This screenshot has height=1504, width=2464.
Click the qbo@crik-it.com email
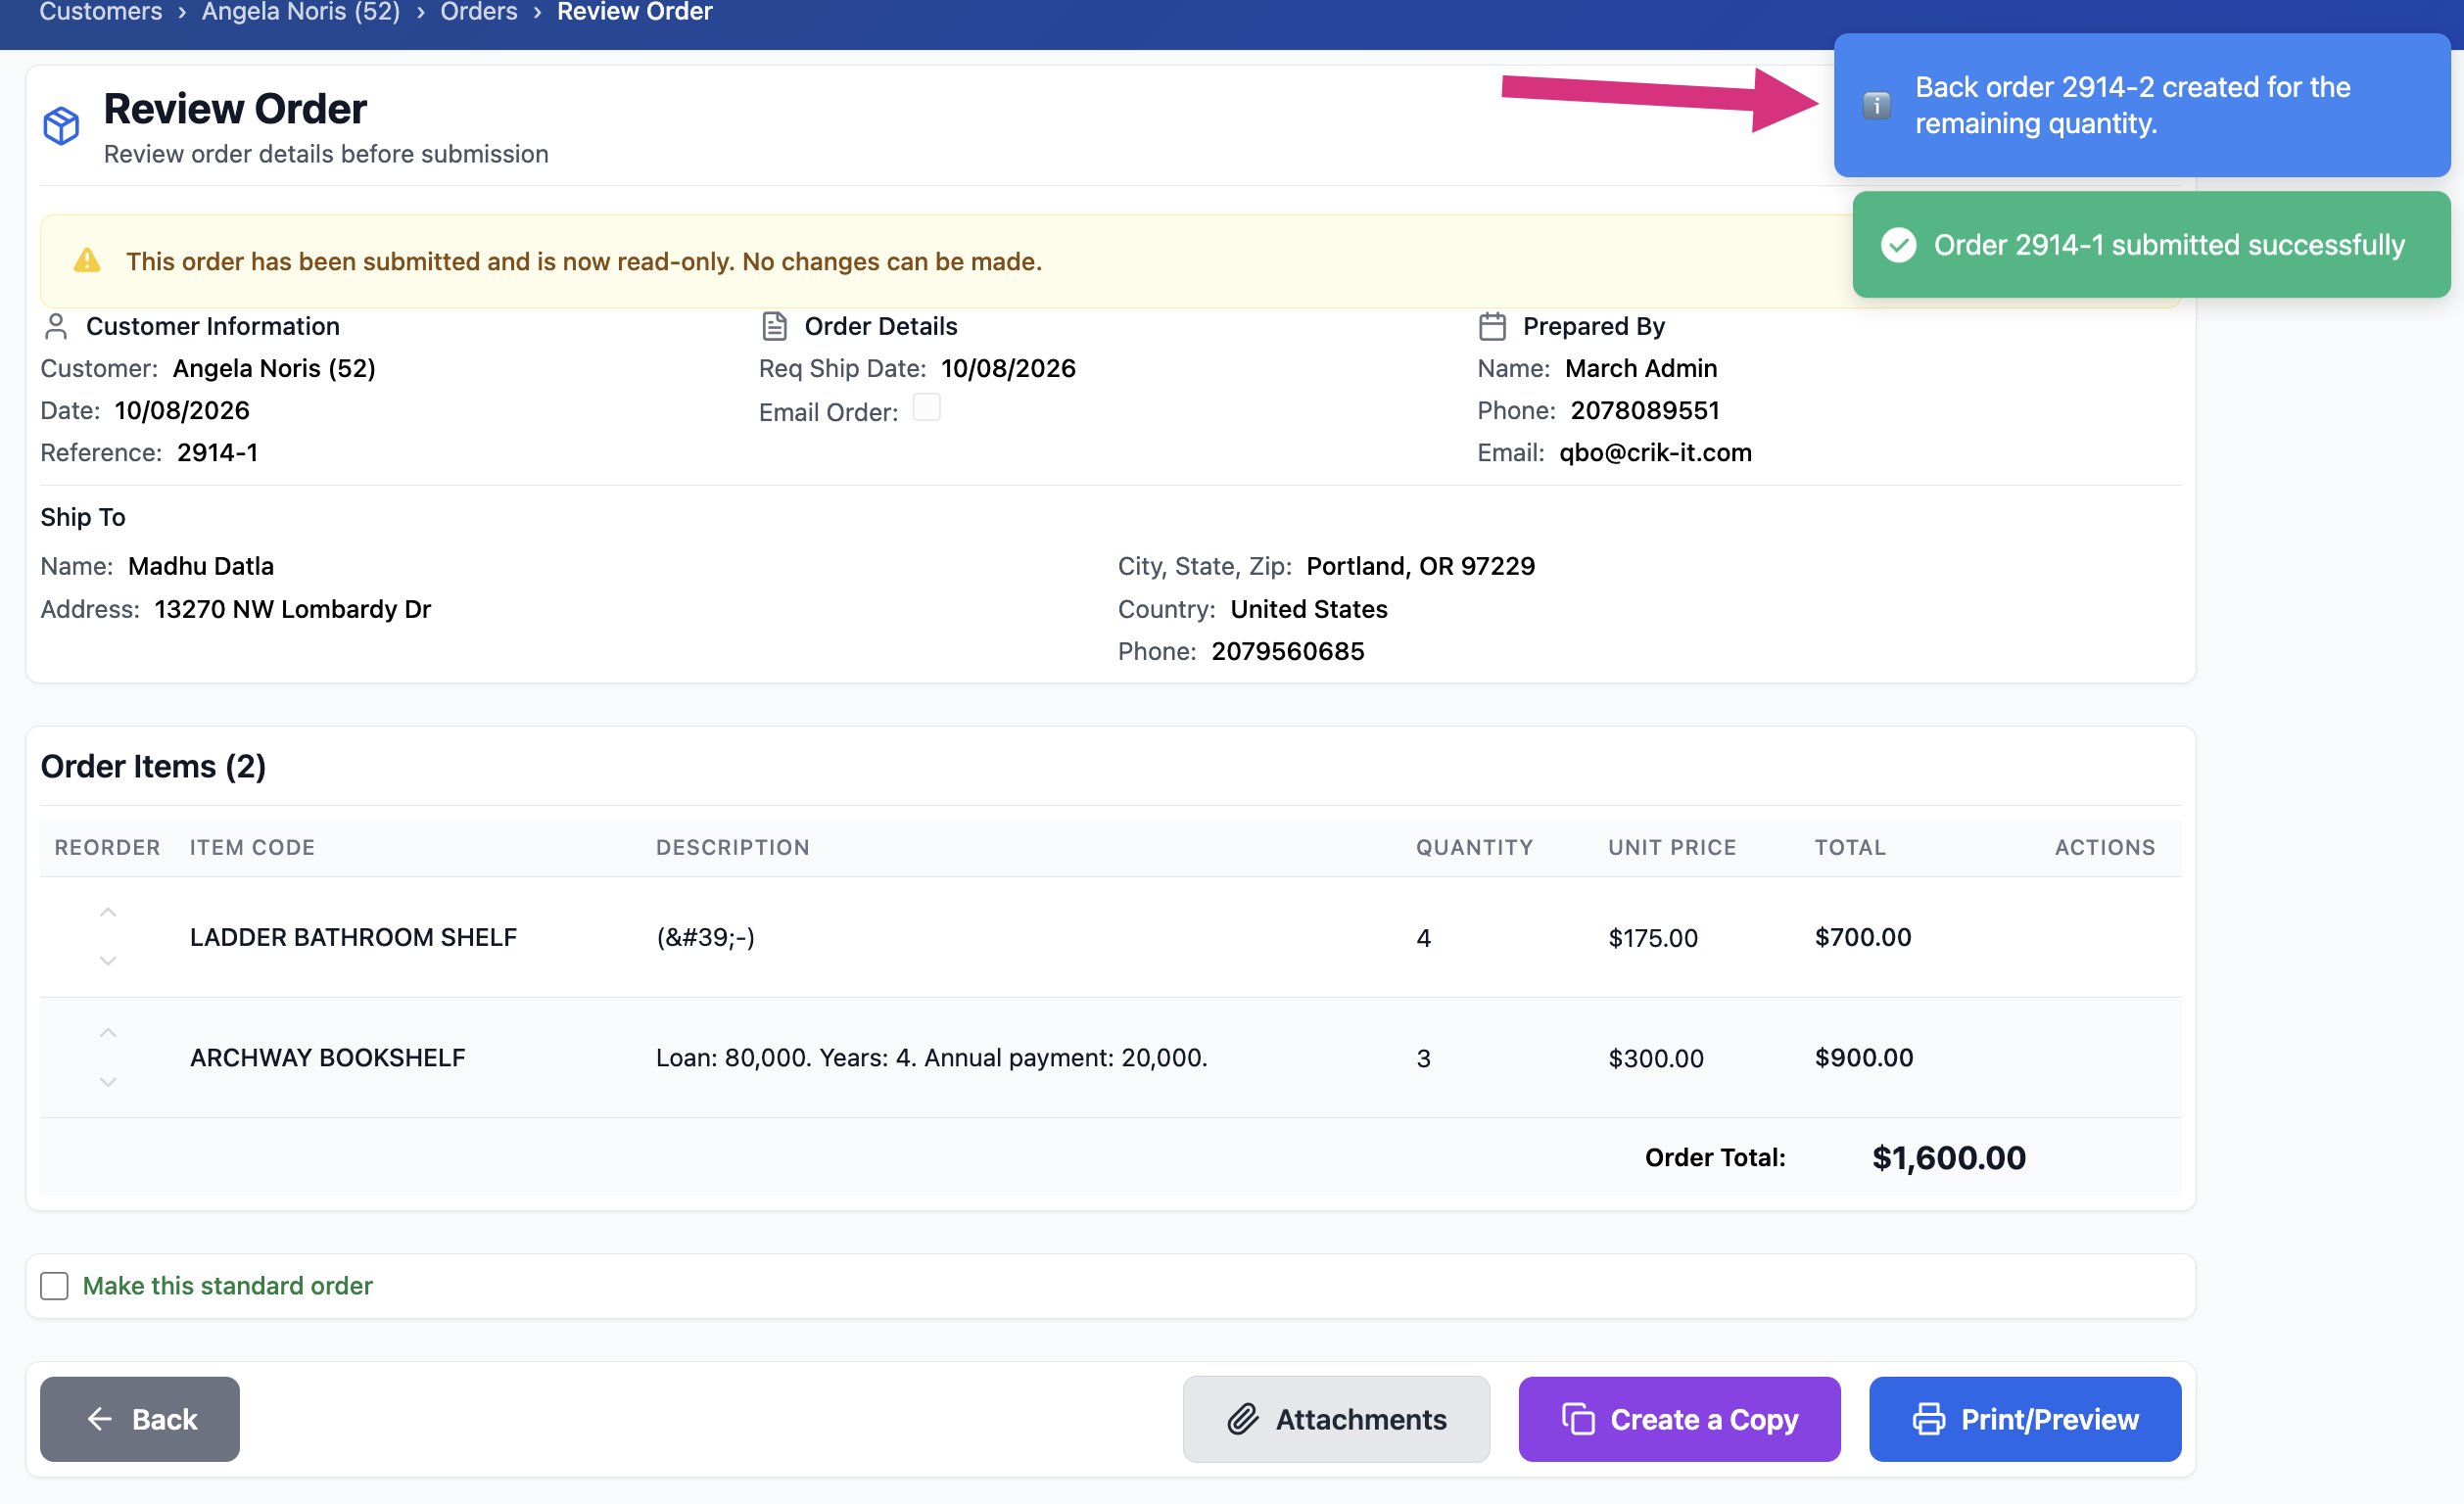(x=1655, y=453)
